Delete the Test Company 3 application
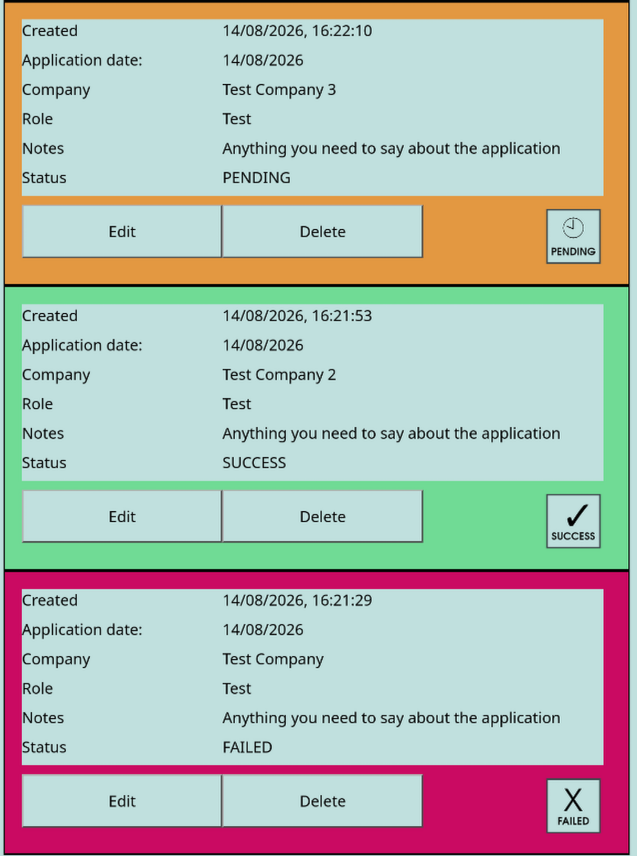The height and width of the screenshot is (856, 637). [x=323, y=231]
